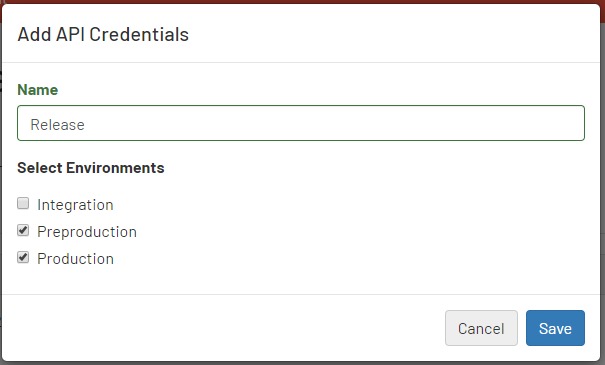
Task: Click the Integration label text
Action: pos(75,205)
